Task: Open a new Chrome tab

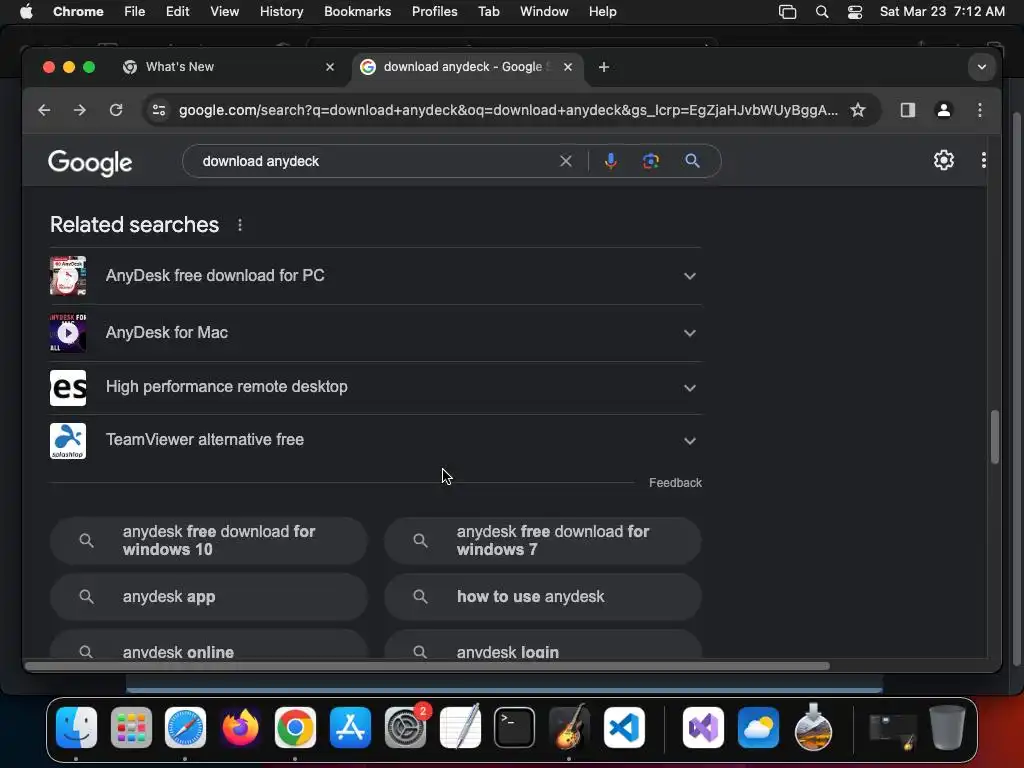Action: (x=603, y=67)
